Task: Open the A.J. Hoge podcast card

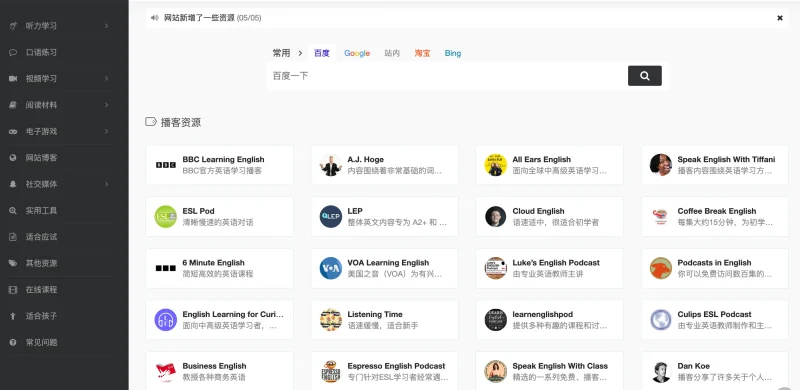Action: tap(385, 165)
